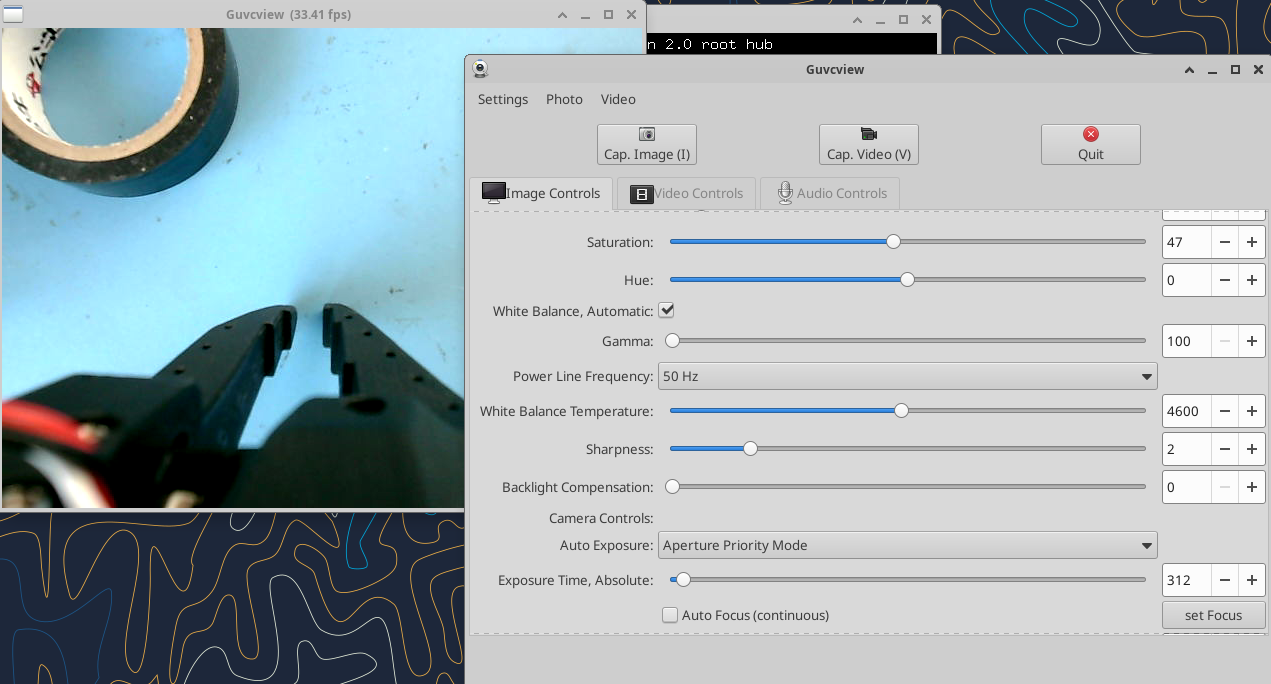Click the White Balance Temperature slider handle
Image resolution: width=1271 pixels, height=684 pixels.
click(x=901, y=410)
